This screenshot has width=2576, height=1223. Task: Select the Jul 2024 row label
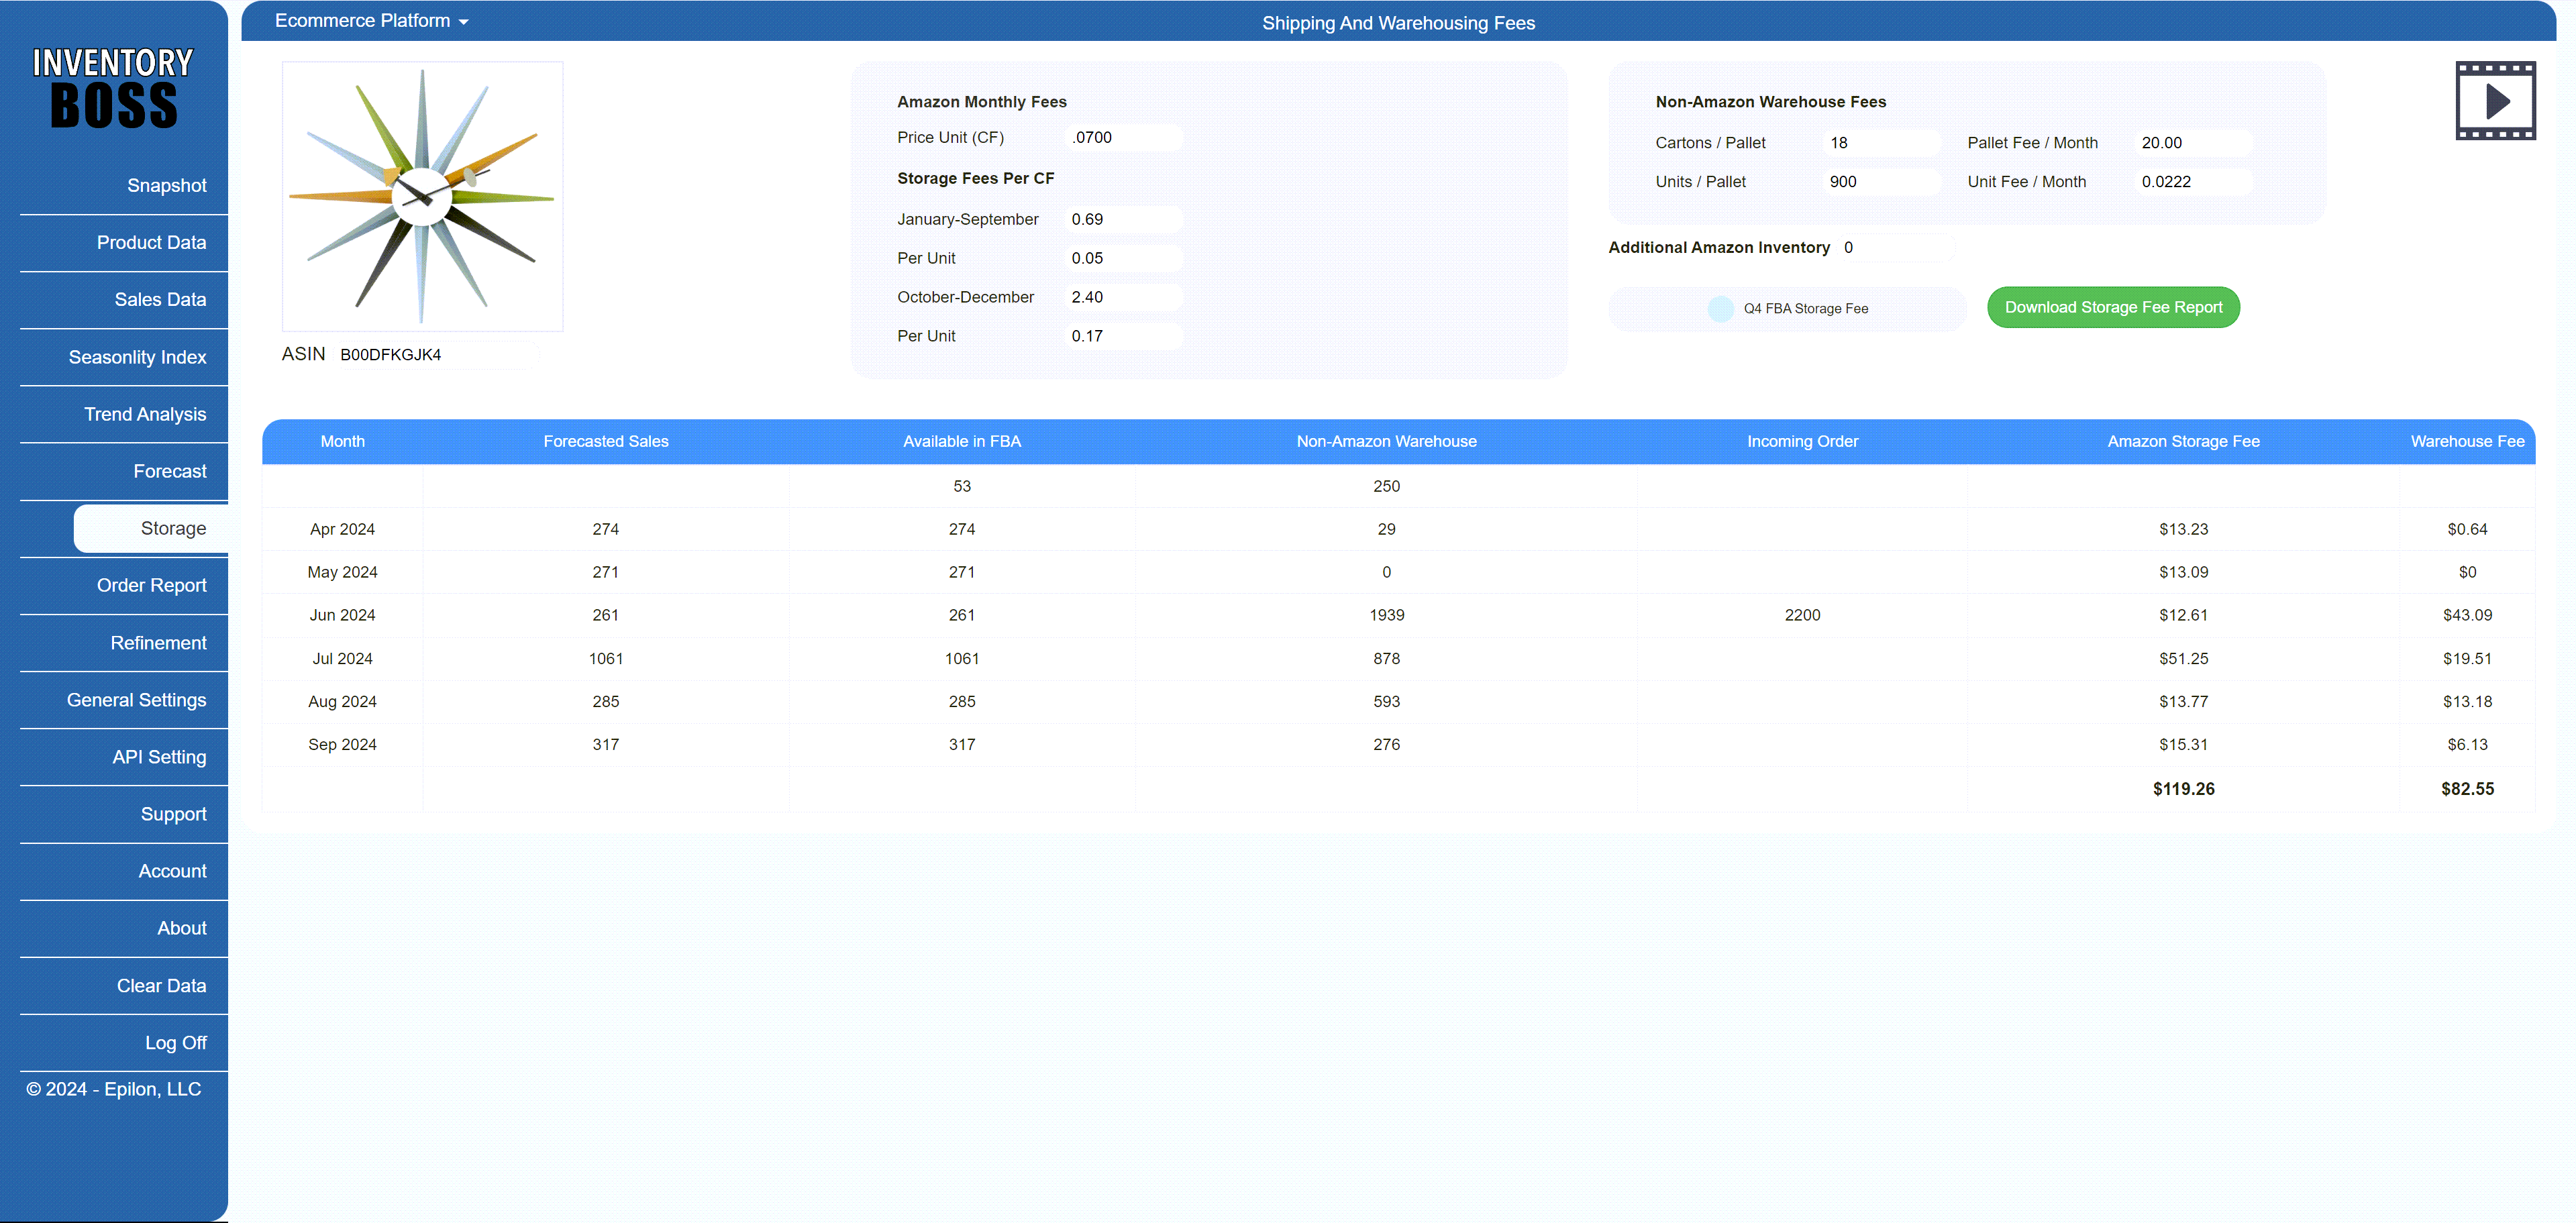[x=342, y=659]
